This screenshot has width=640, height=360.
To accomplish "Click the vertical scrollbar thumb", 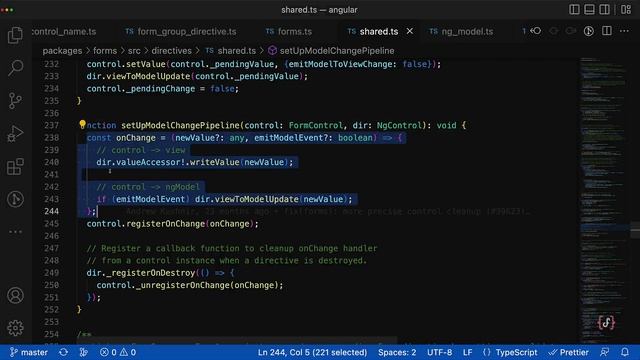I will (x=635, y=230).
